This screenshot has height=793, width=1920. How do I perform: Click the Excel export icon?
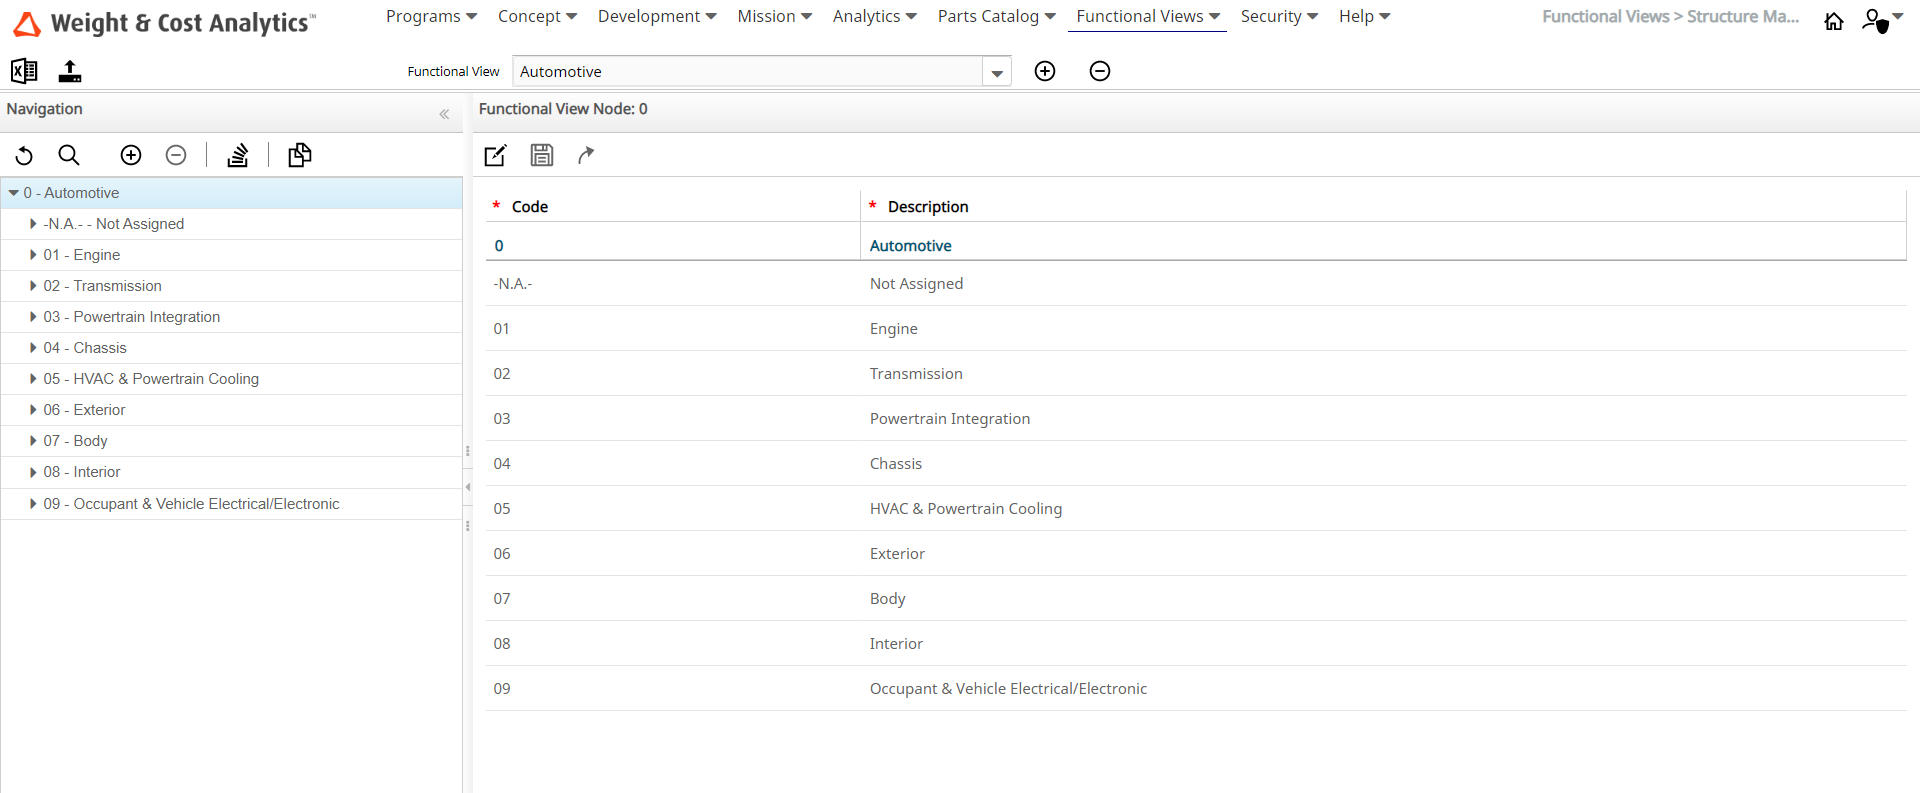click(24, 71)
